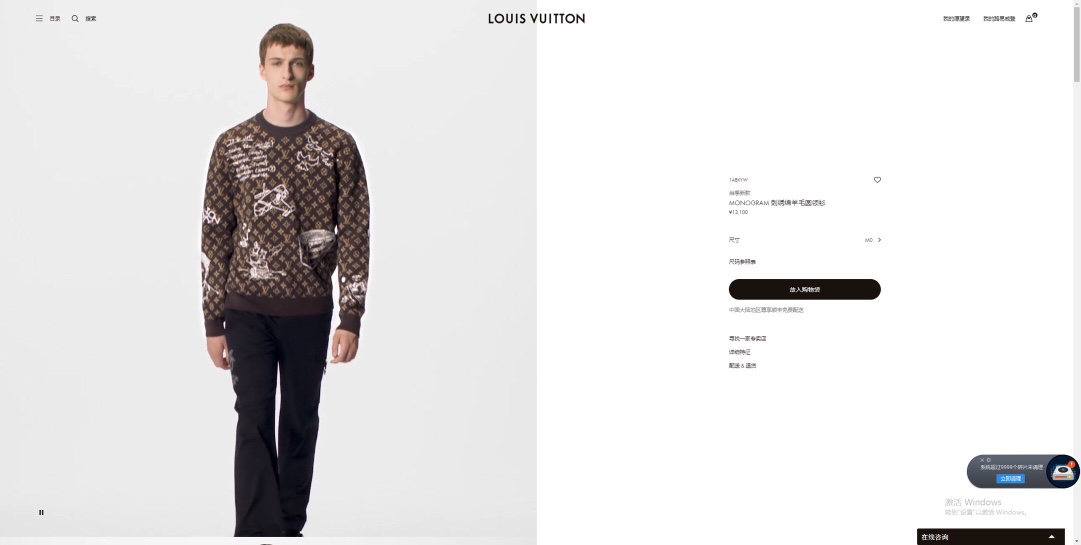This screenshot has height=545, width=1081.
Task: Close the disk cleanup popup
Action: click(982, 460)
